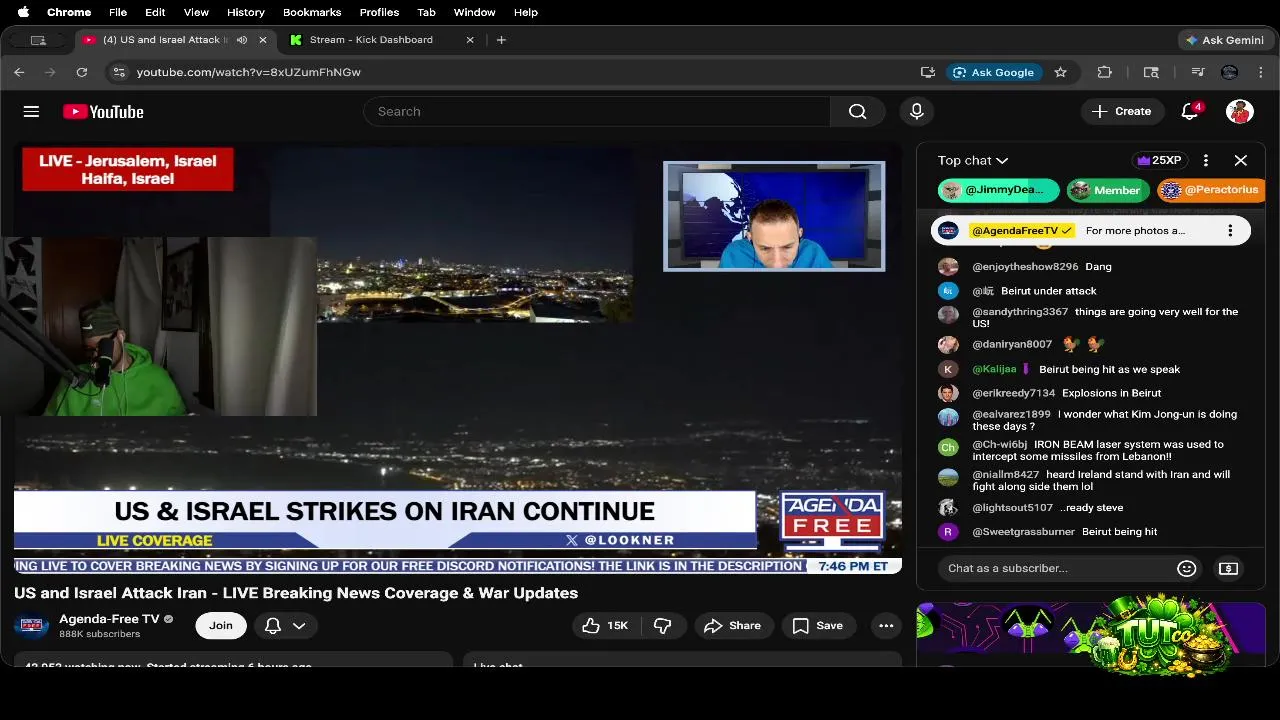Open the Chrome menu in menu bar
Viewport: 1280px width, 720px height.
tap(69, 12)
